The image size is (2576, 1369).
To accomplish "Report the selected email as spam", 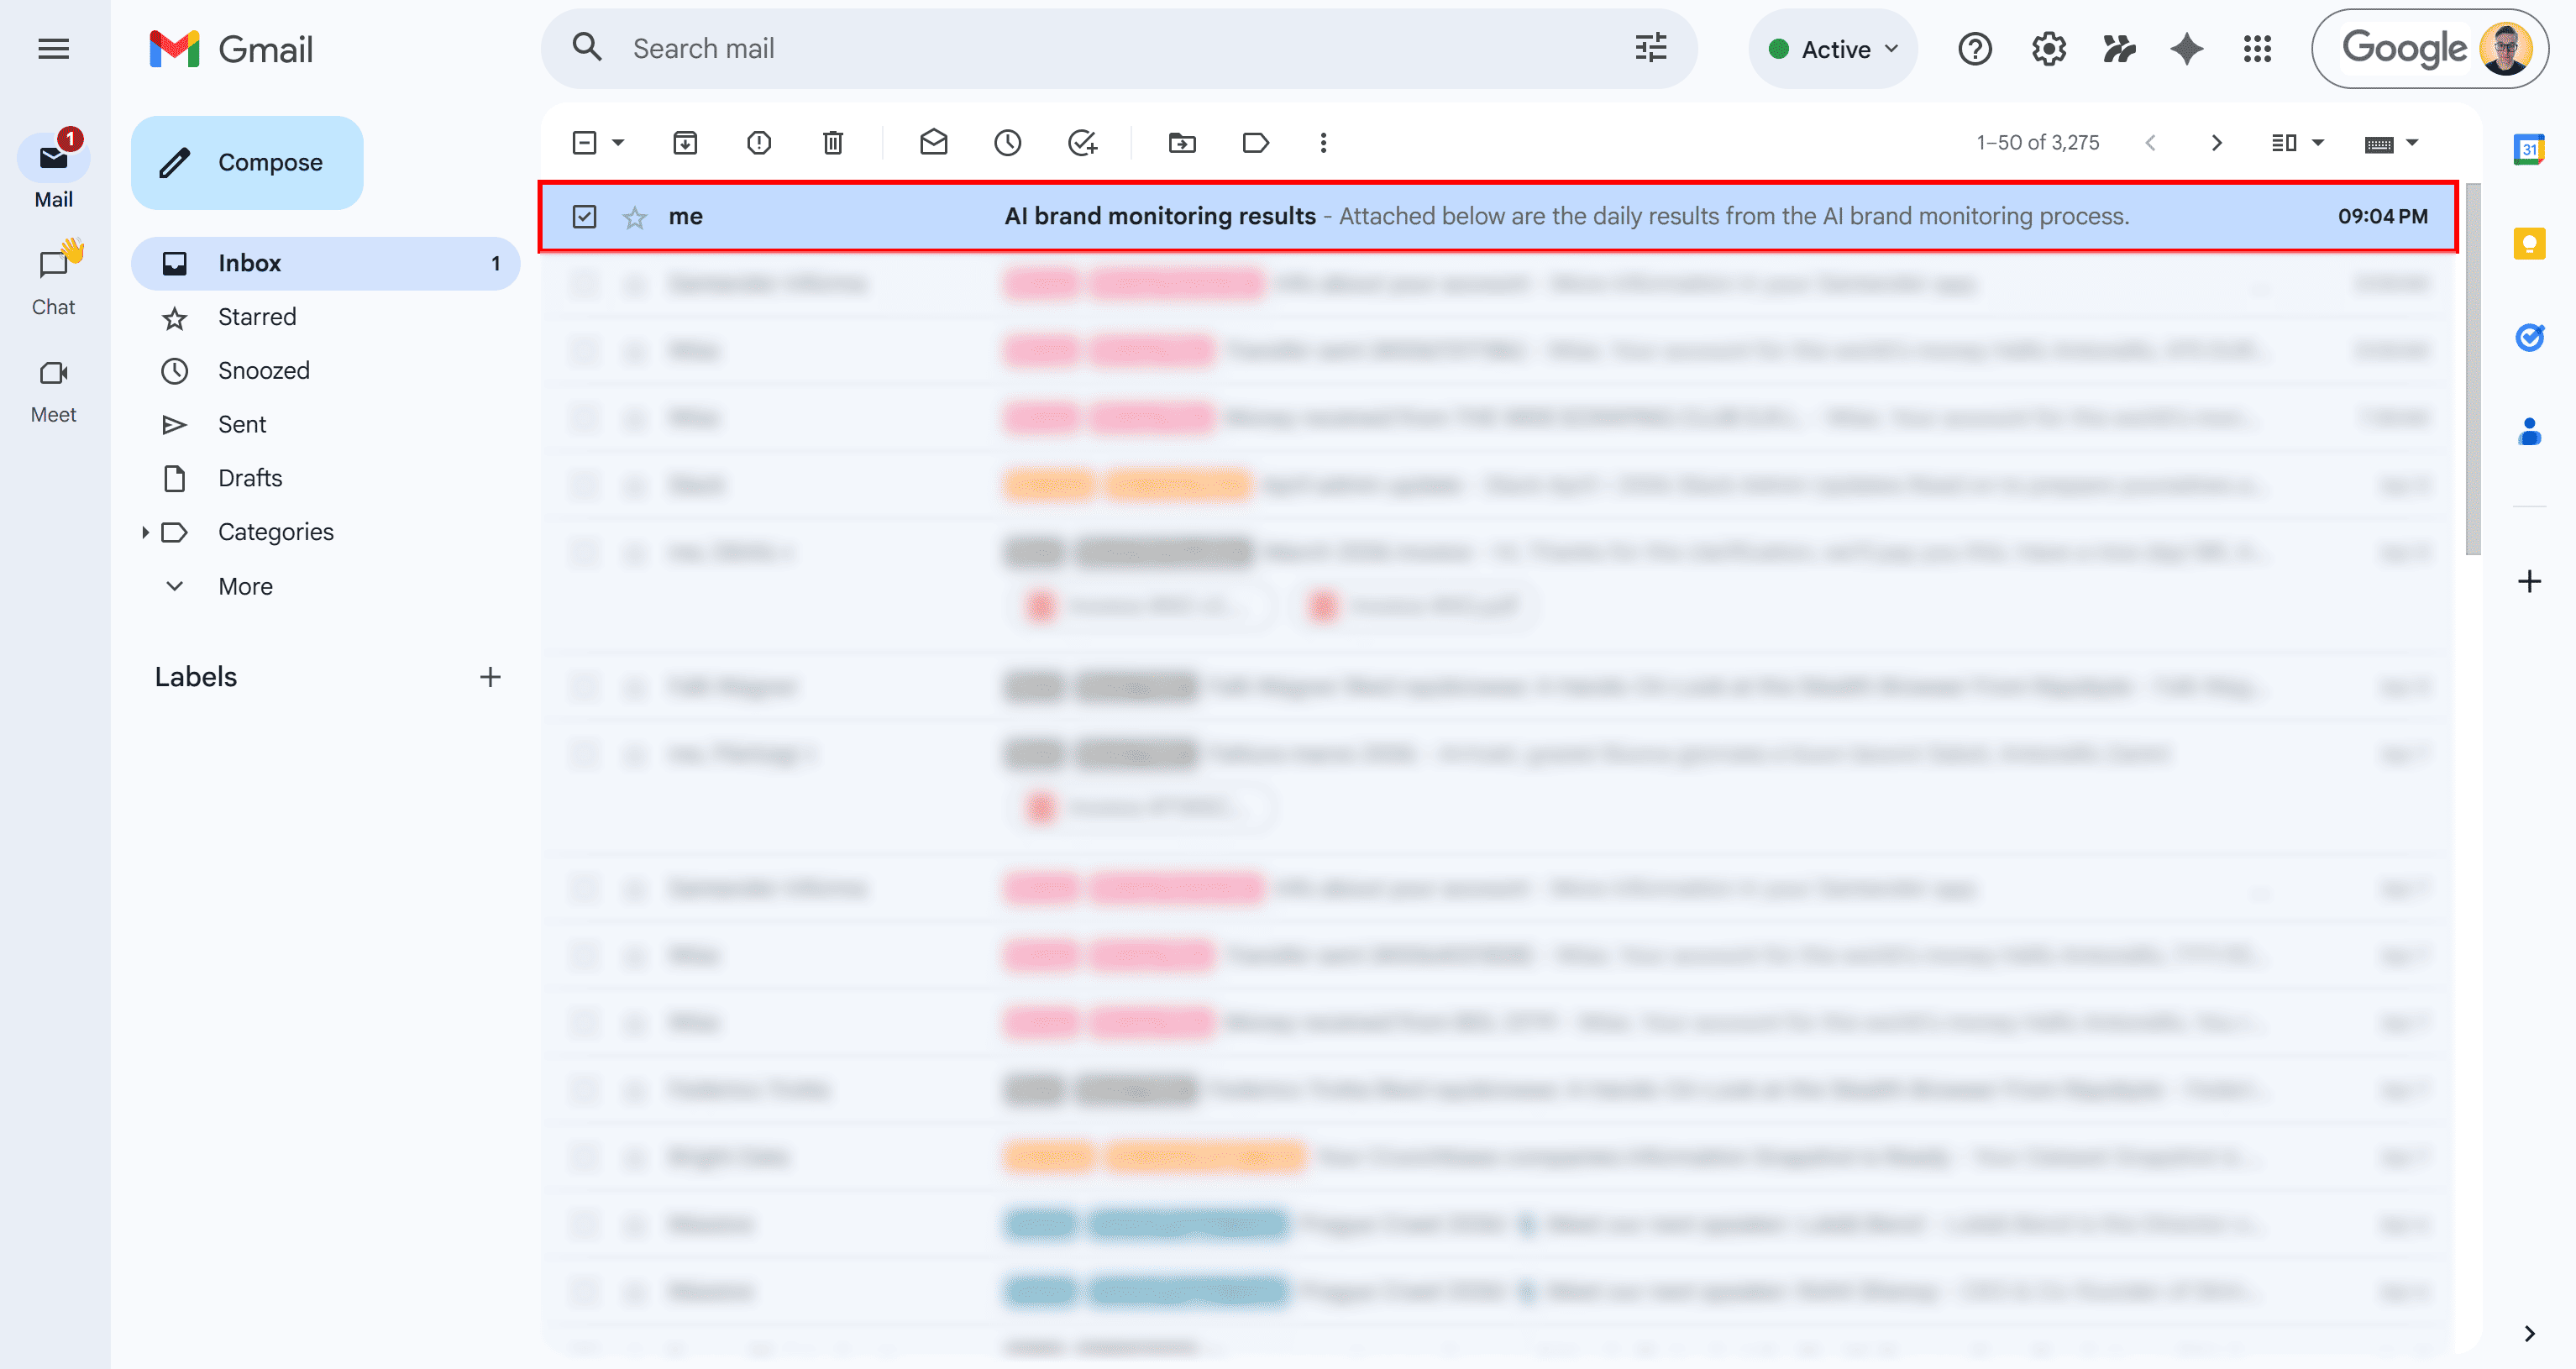I will tap(759, 142).
